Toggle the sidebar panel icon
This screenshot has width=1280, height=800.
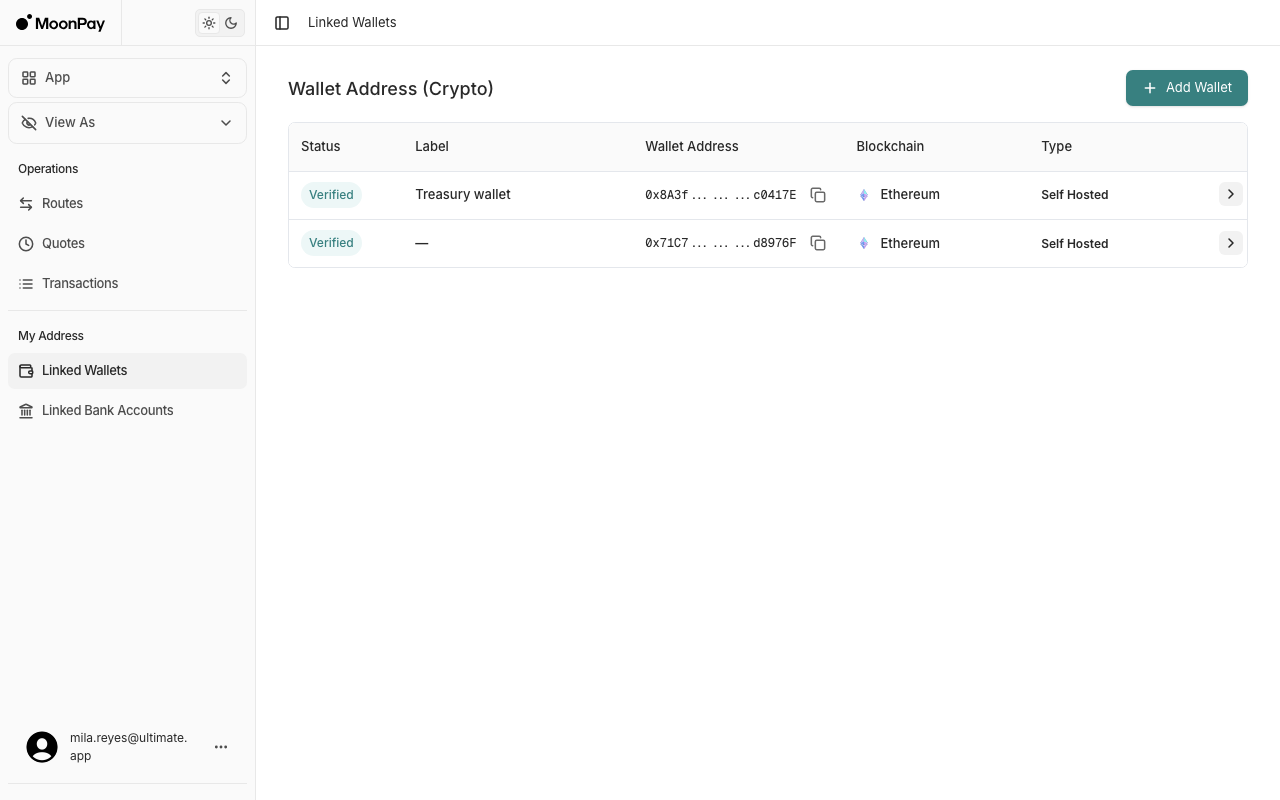282,23
